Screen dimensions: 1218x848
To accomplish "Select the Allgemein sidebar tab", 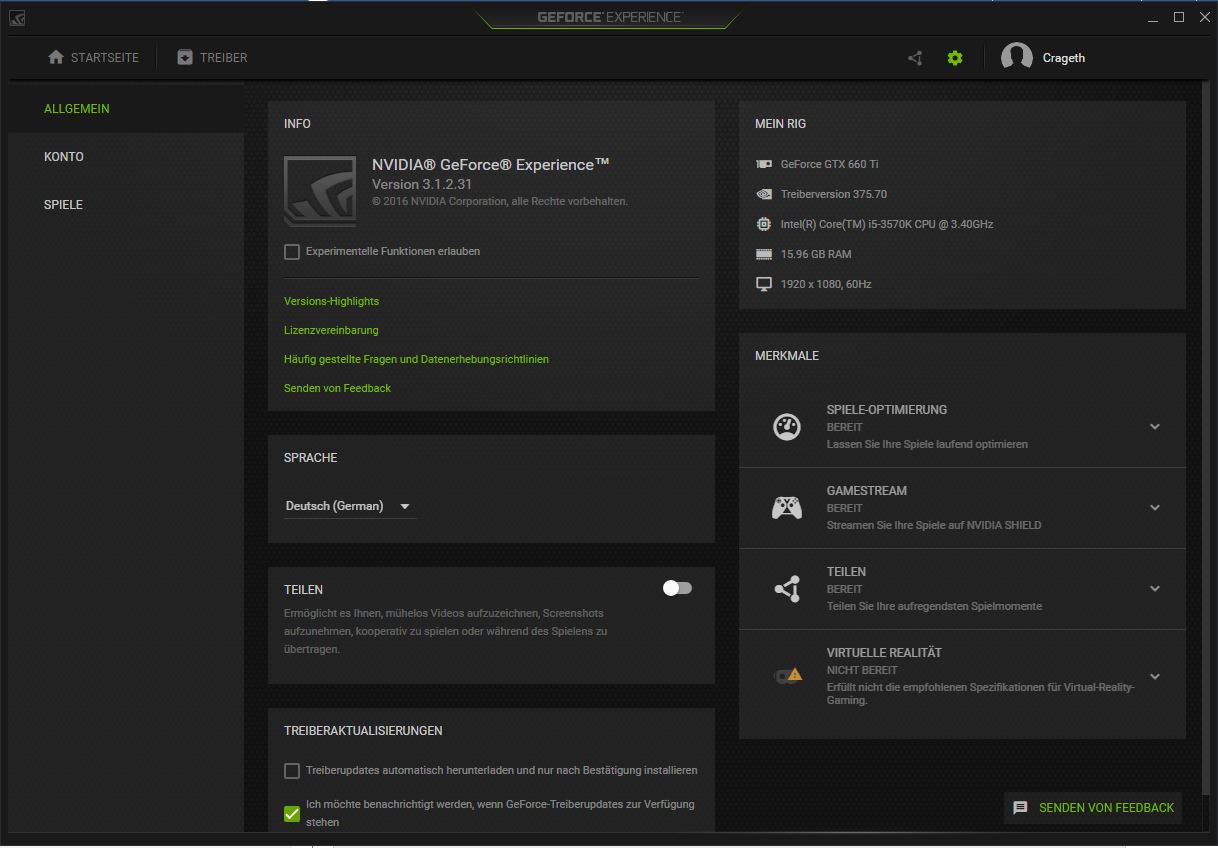I will pyautogui.click(x=126, y=108).
